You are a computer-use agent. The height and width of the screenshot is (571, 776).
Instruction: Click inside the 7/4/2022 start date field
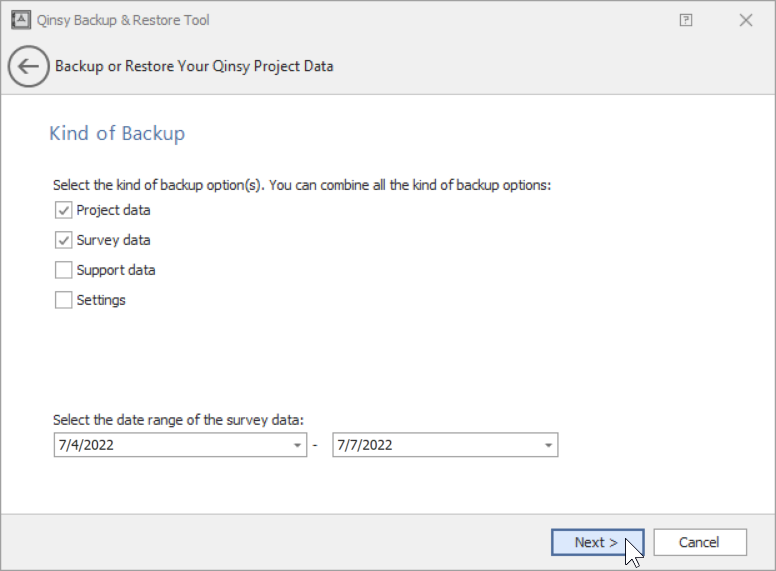pyautogui.click(x=170, y=445)
